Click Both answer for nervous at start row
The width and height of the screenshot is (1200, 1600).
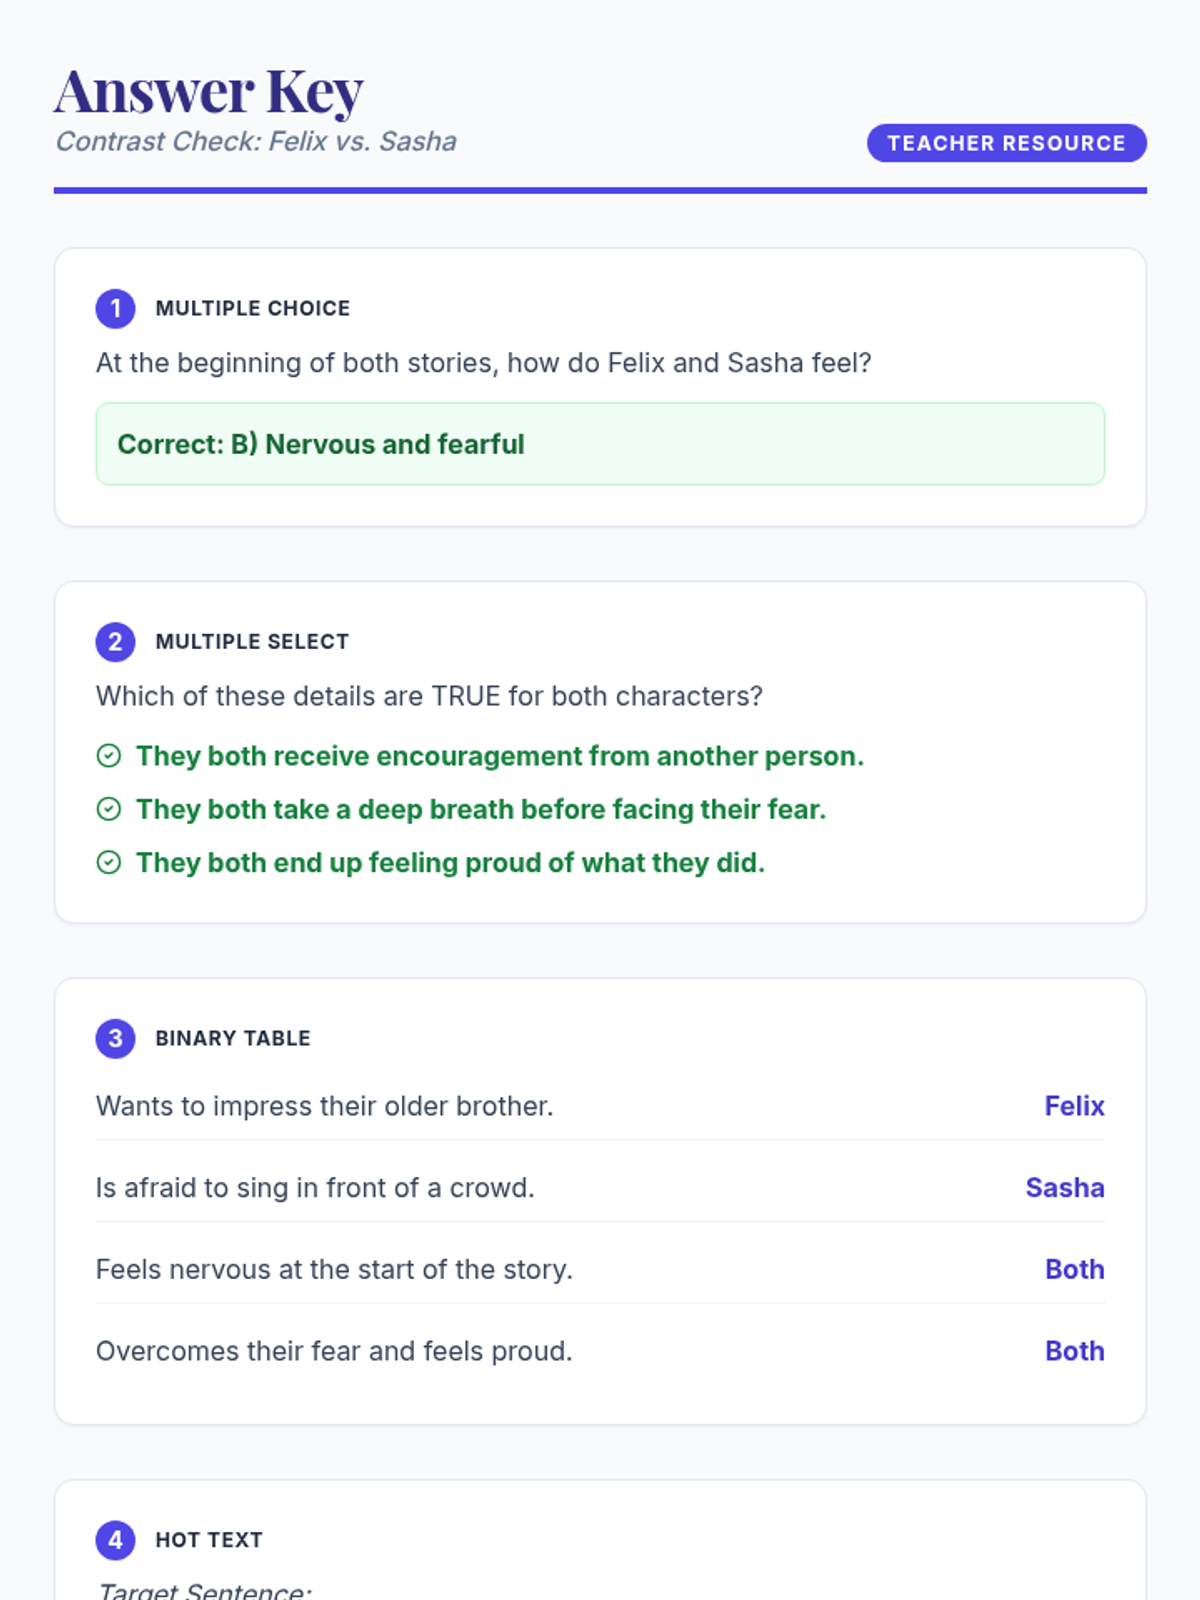[x=1074, y=1269]
